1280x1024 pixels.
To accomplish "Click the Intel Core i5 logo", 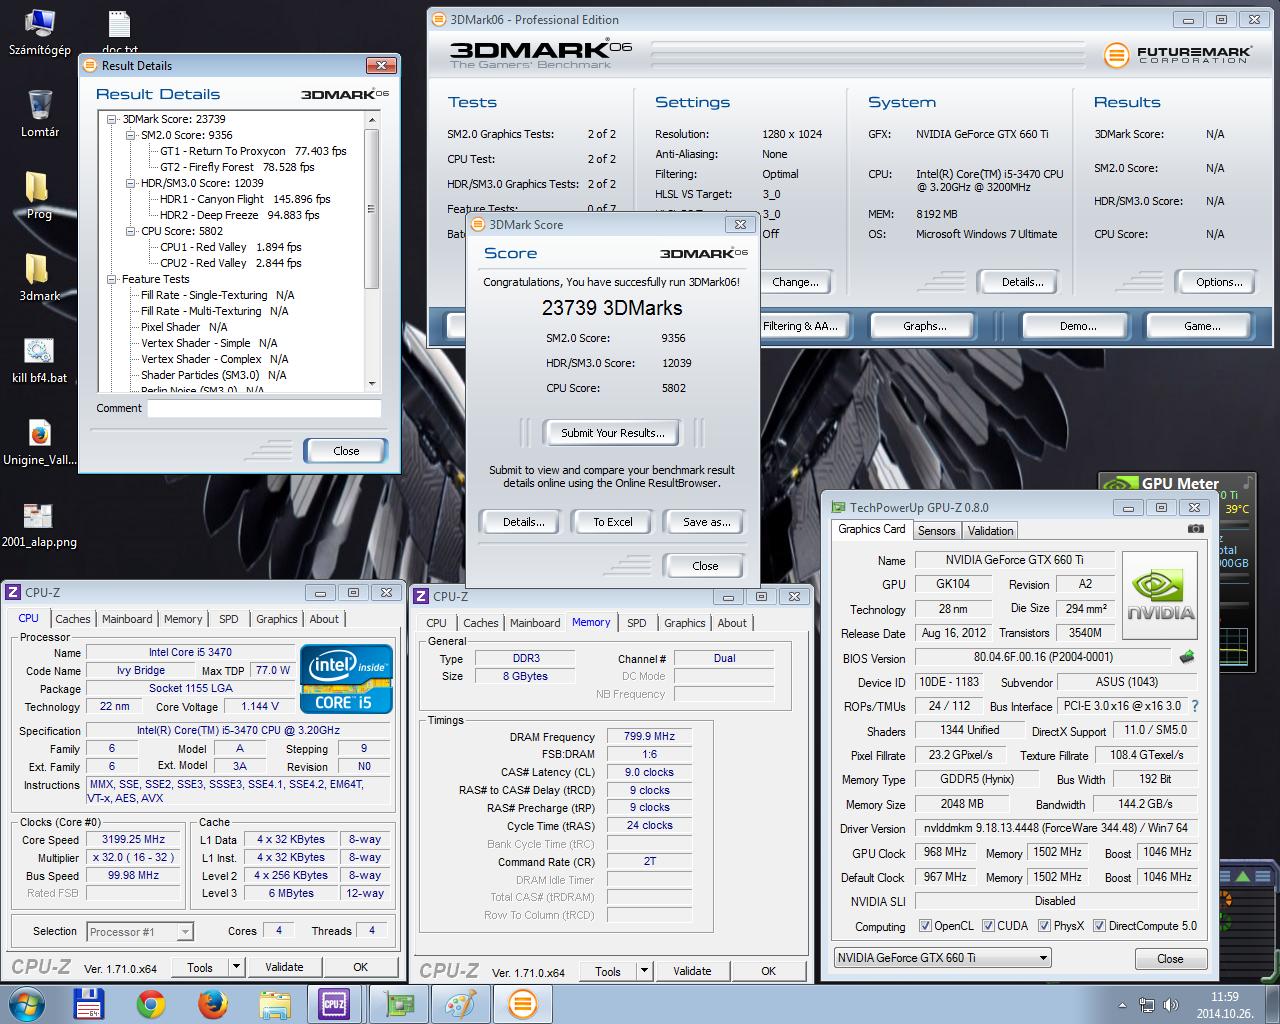I will click(346, 679).
